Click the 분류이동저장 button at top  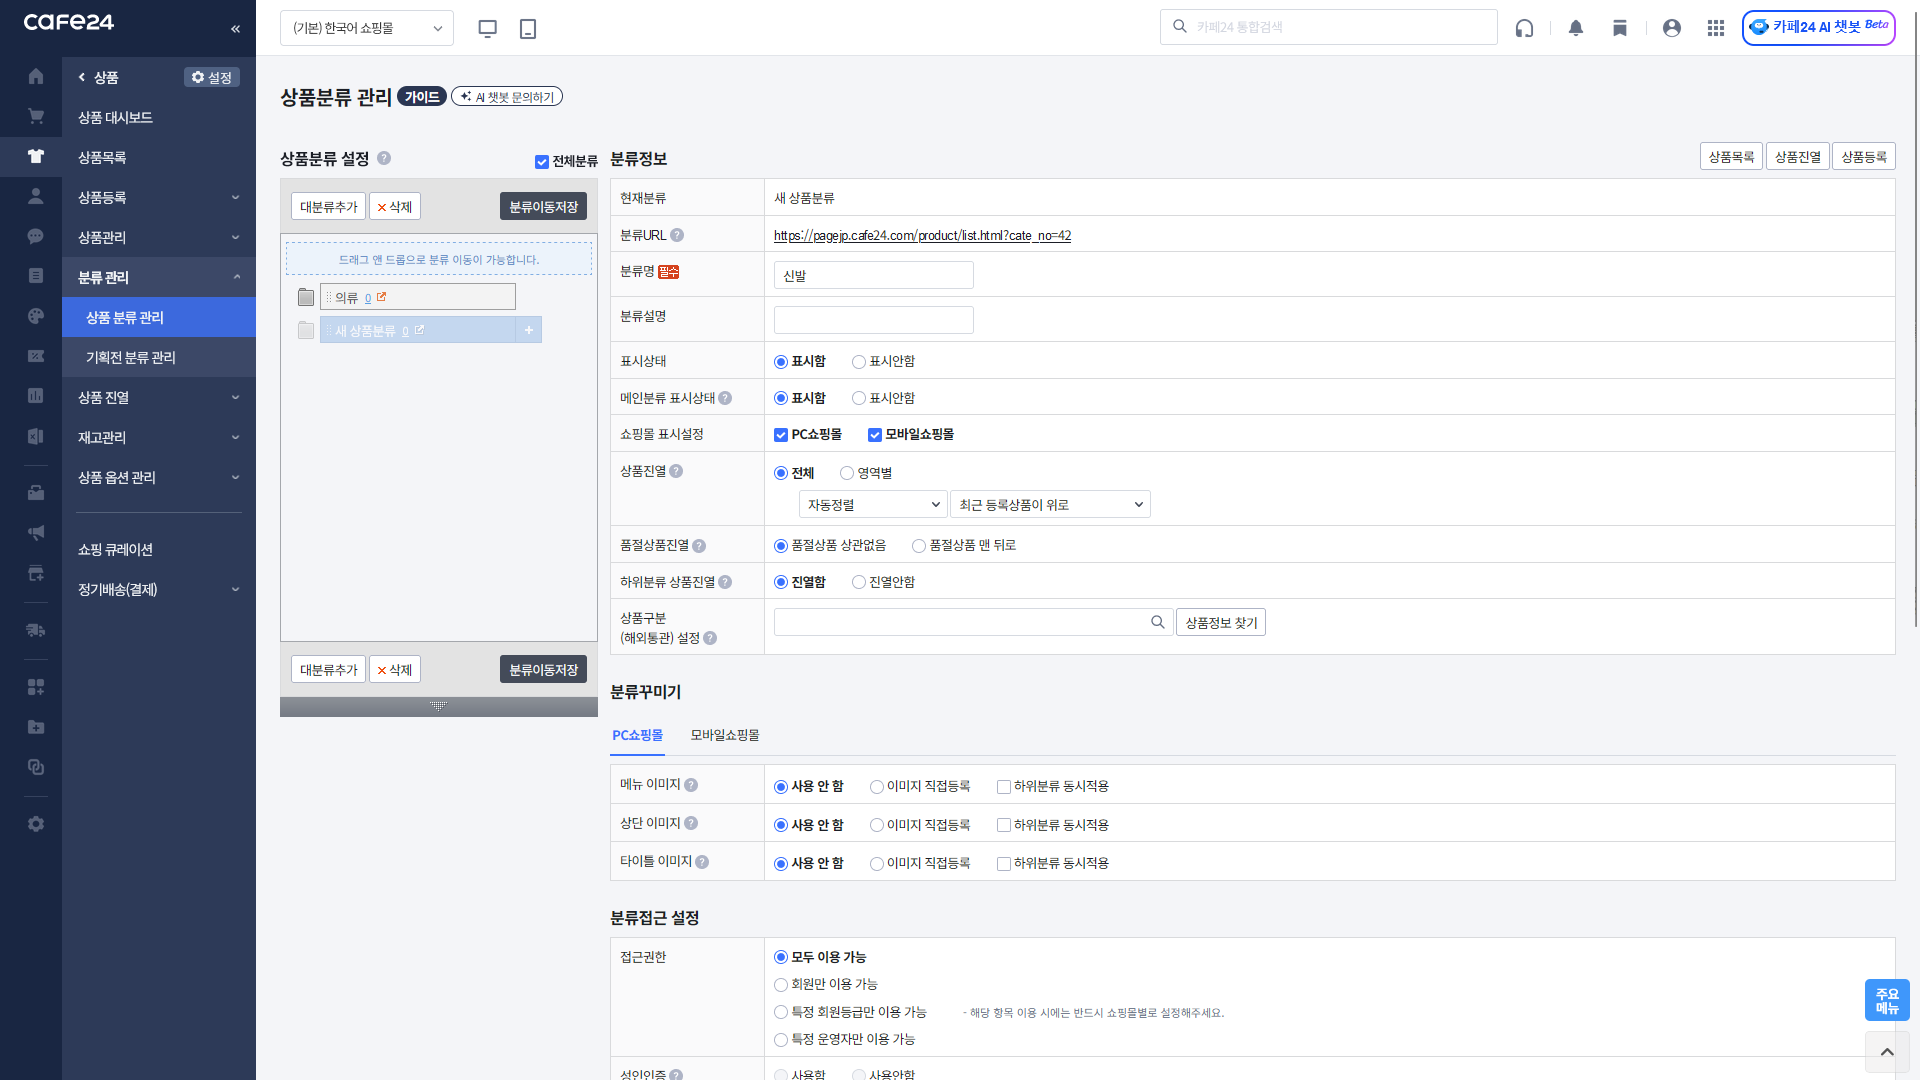click(543, 207)
